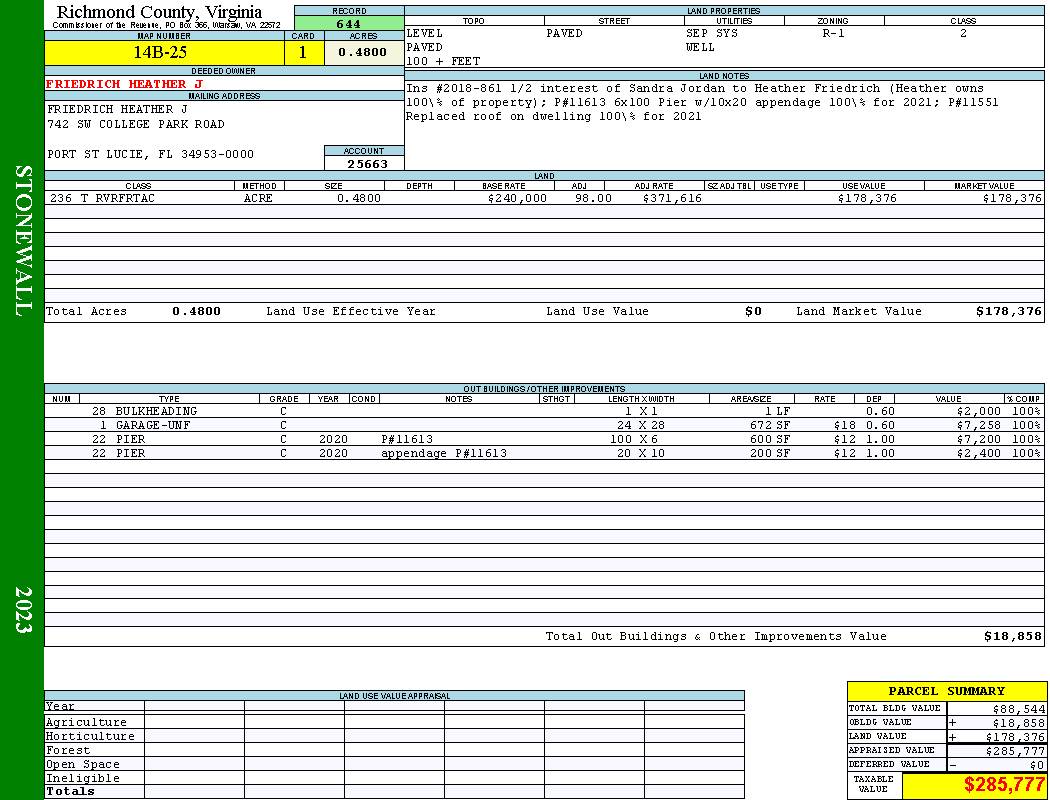Click the map number 14B-25 field
1050x800 pixels.
tap(164, 53)
